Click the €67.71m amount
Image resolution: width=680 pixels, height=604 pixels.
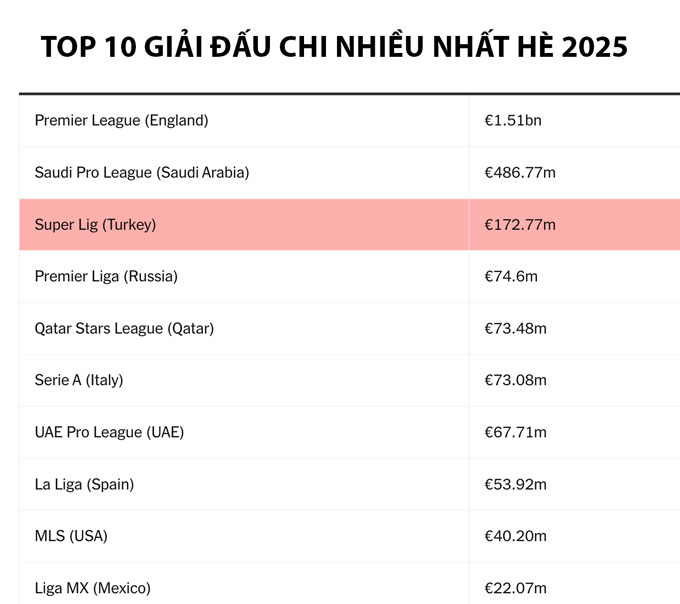(516, 432)
